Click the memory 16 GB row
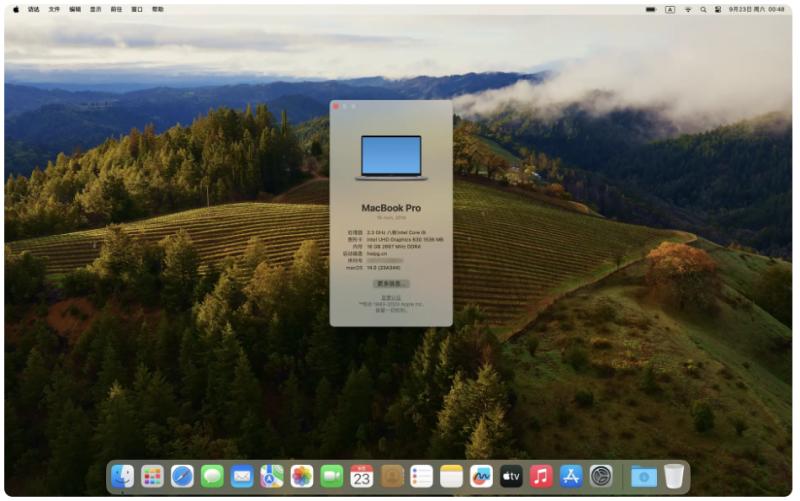 387,246
